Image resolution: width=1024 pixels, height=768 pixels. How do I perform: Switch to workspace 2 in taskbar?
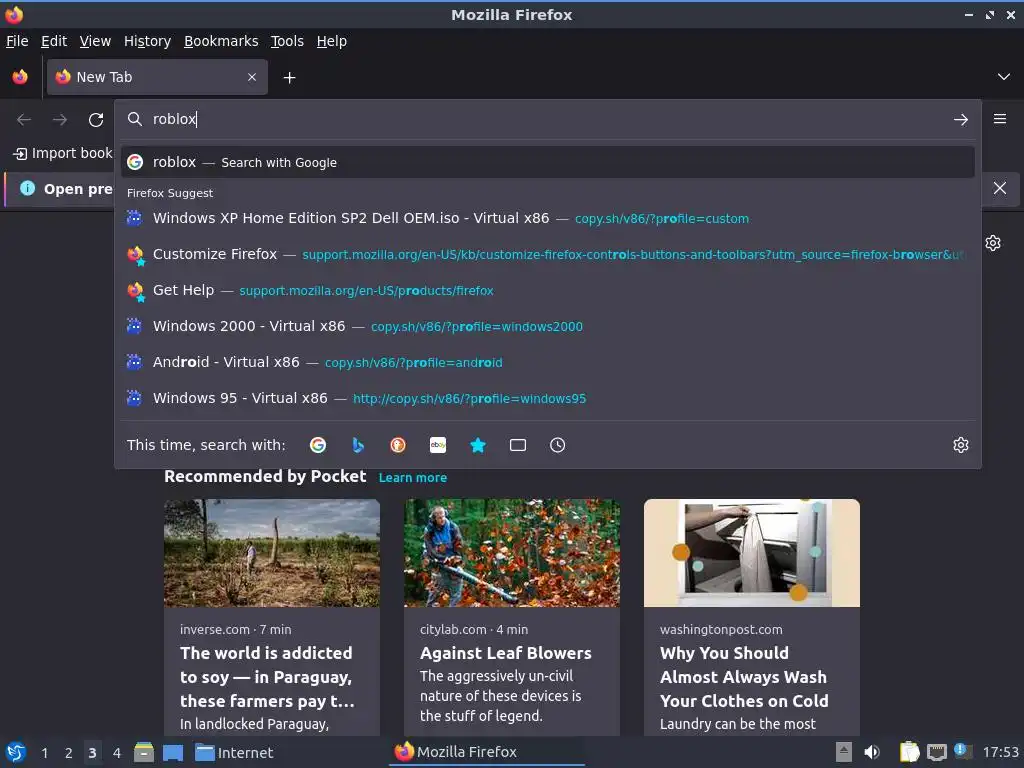pos(69,753)
